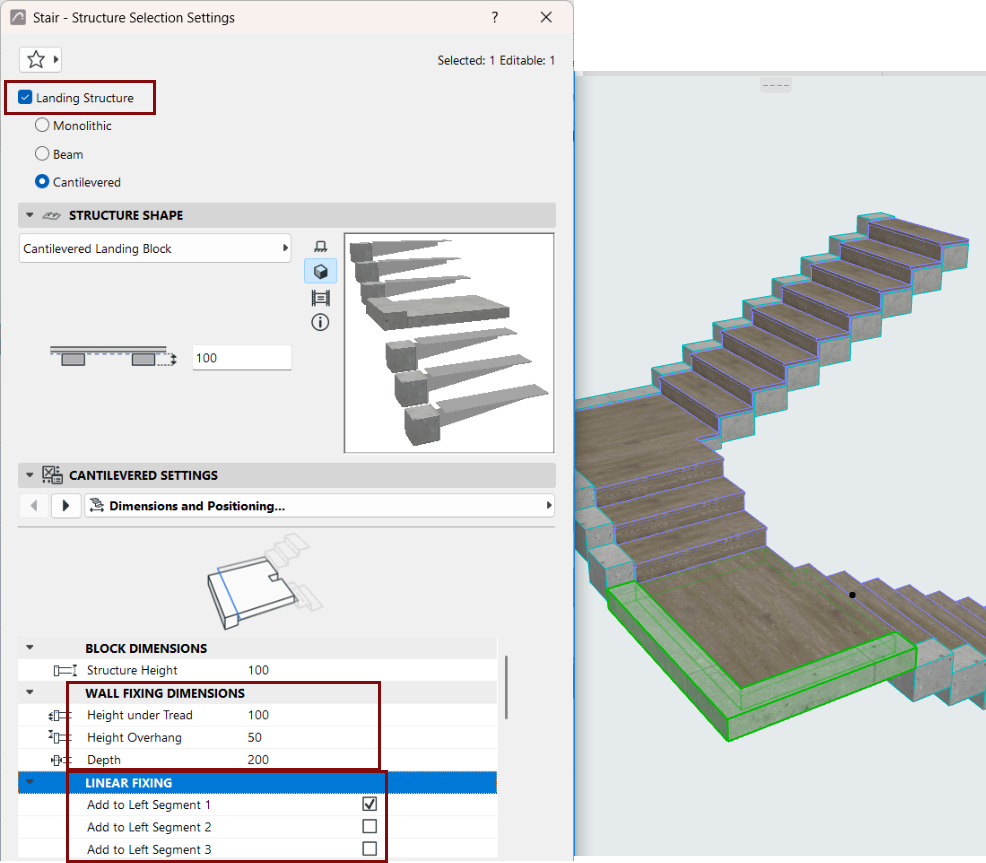Collapse the Cantilevered Settings panel
Screen dimensions: 986x863
click(x=30, y=475)
